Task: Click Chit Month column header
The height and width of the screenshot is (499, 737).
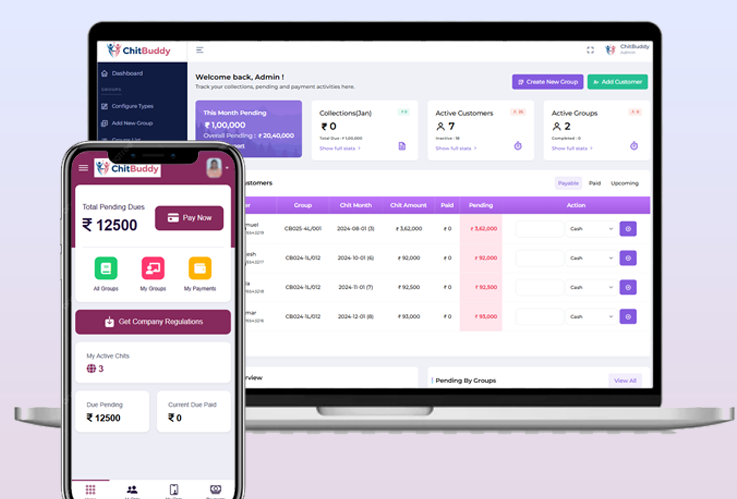Action: point(355,205)
